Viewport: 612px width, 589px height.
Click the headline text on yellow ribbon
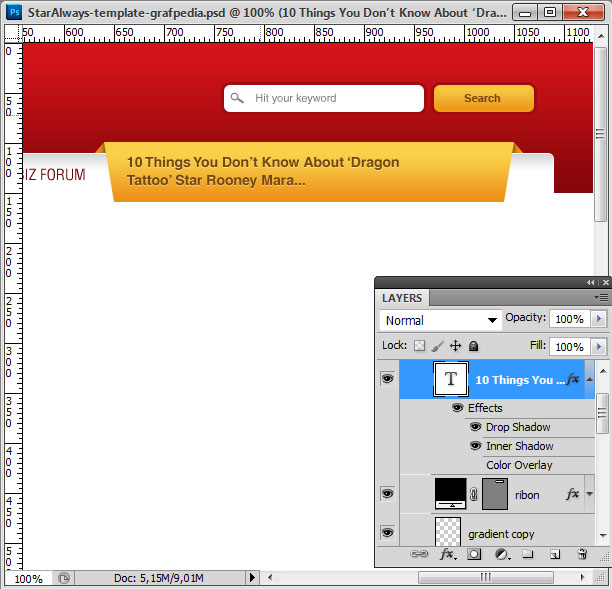[263, 171]
